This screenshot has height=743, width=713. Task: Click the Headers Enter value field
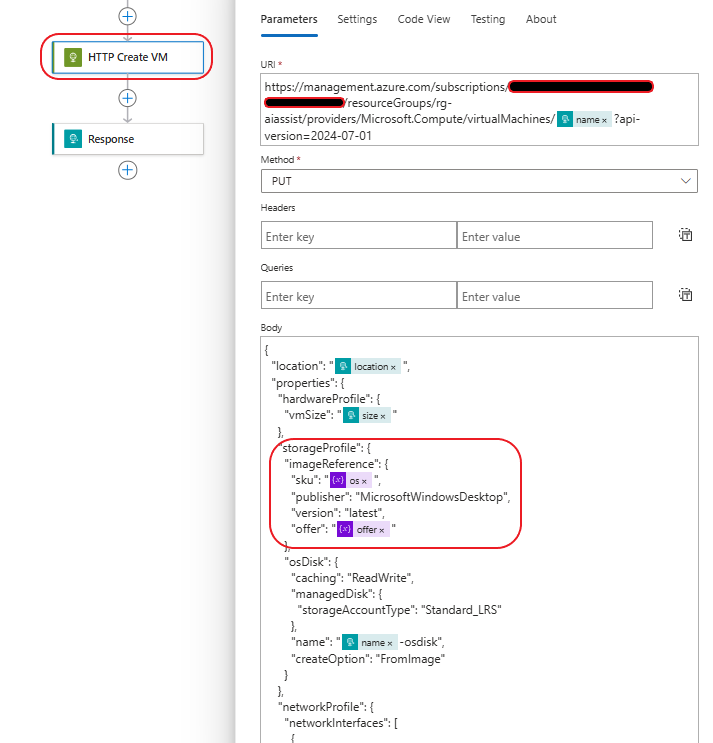pos(555,235)
